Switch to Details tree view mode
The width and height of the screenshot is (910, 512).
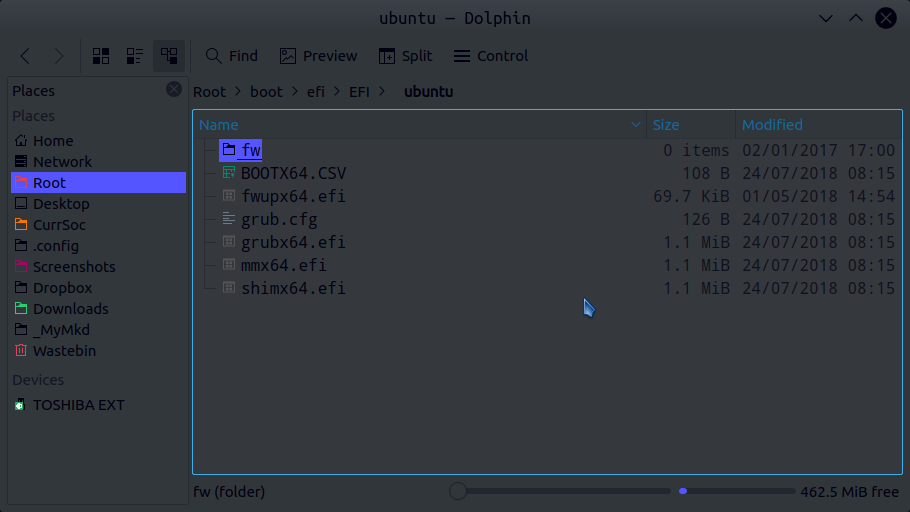(x=169, y=56)
